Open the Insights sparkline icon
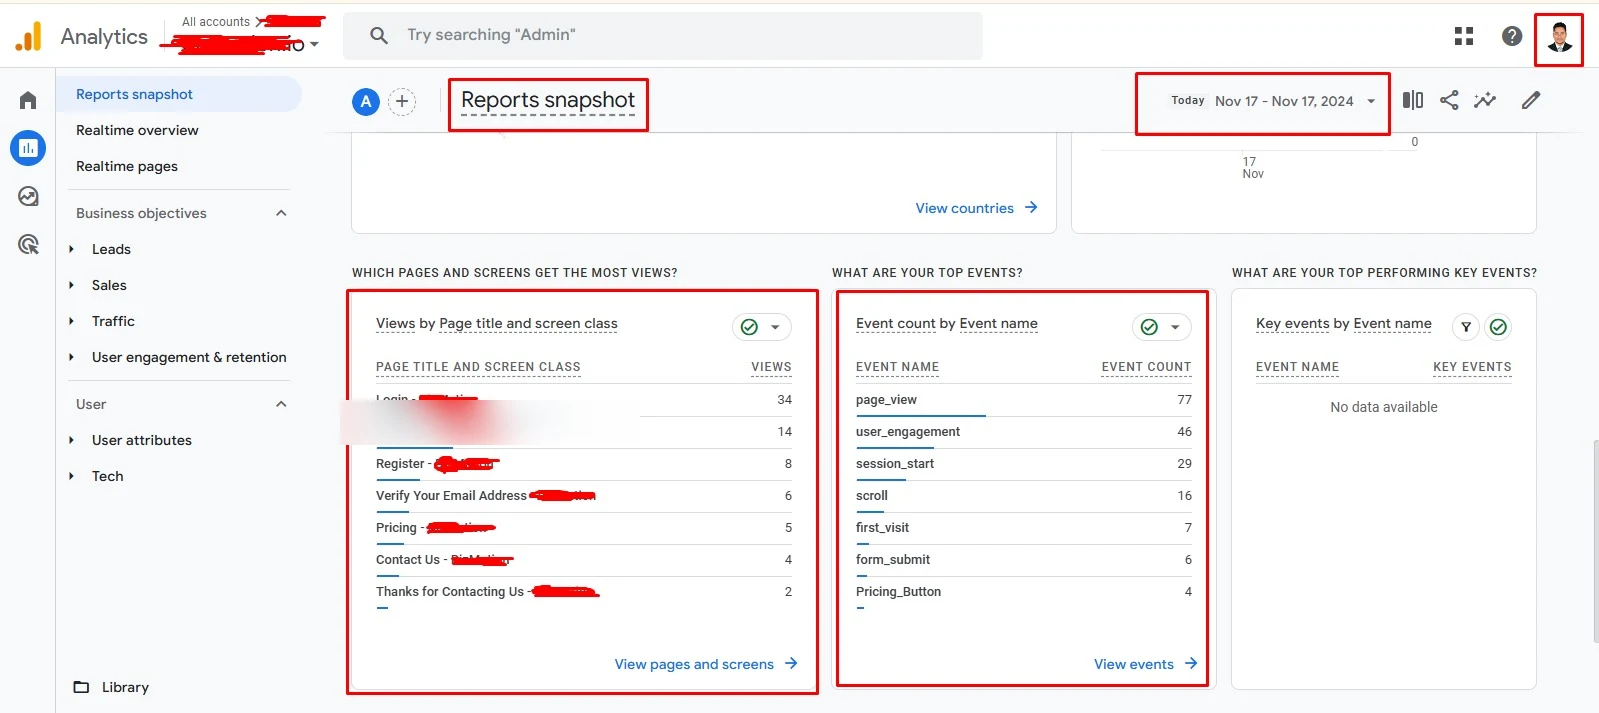This screenshot has height=713, width=1599. tap(1485, 100)
